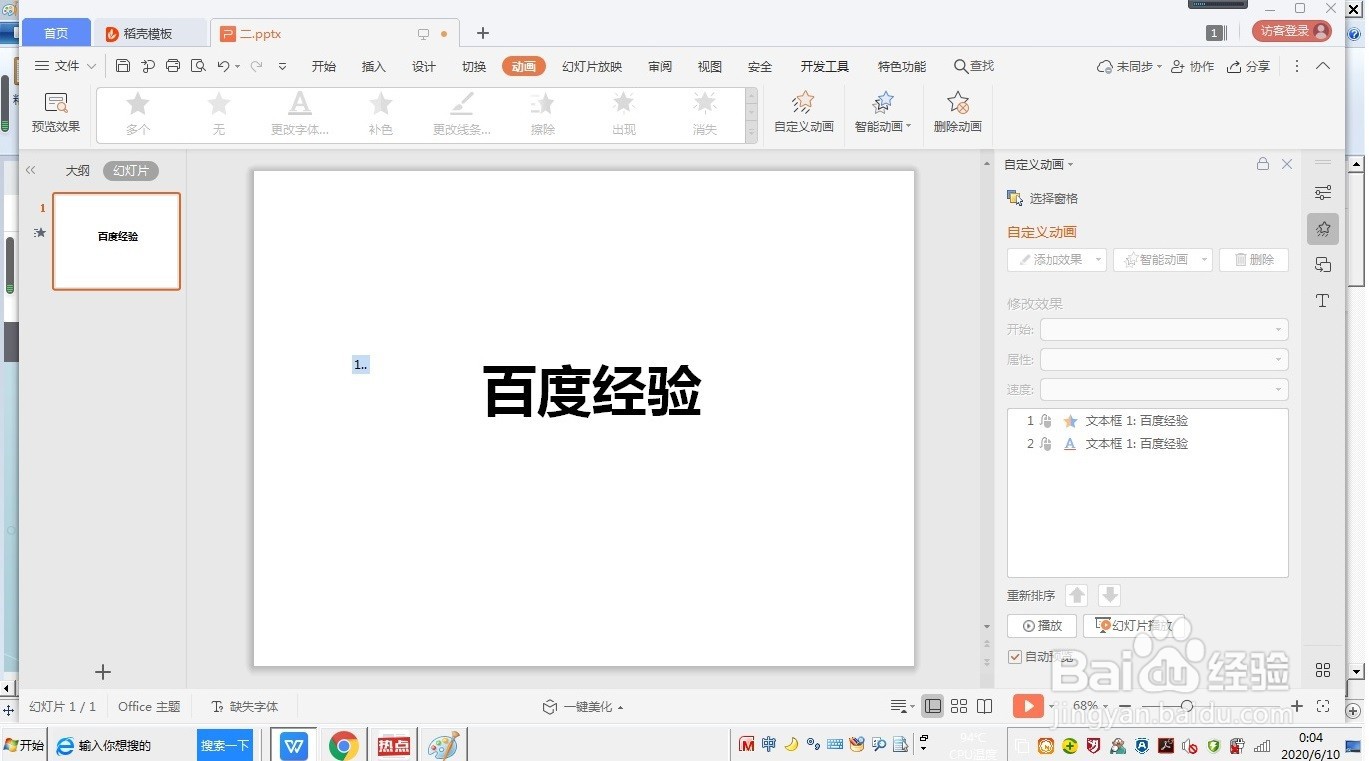Click the Redo arrow icon
Viewport: 1369px width, 761px height.
256,66
